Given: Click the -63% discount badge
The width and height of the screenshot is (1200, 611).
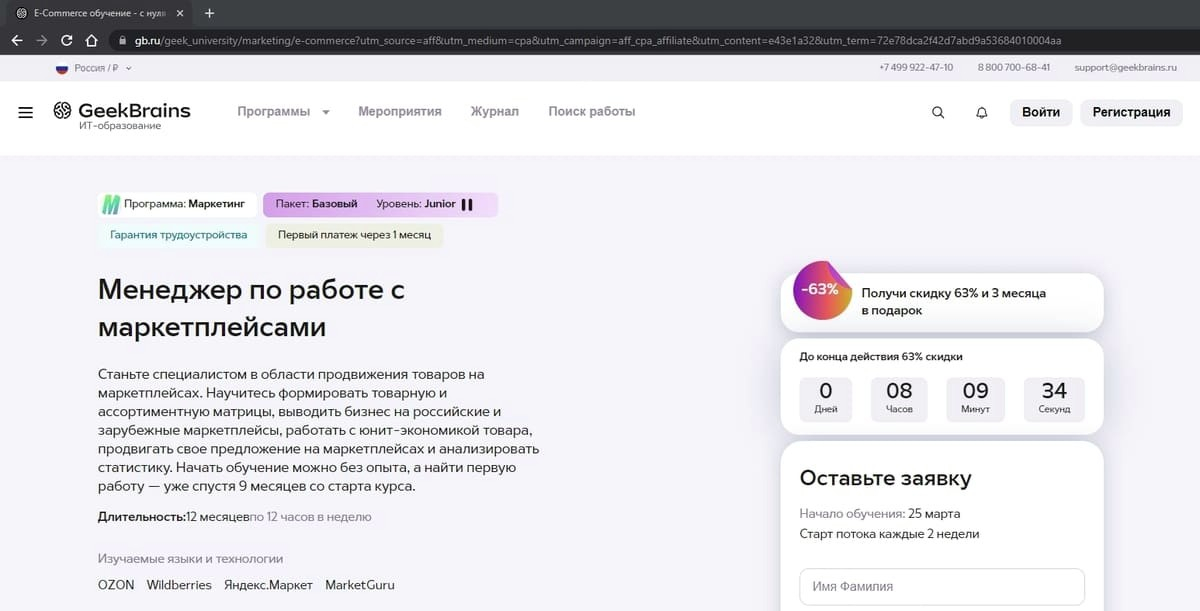Looking at the screenshot, I should point(822,291).
